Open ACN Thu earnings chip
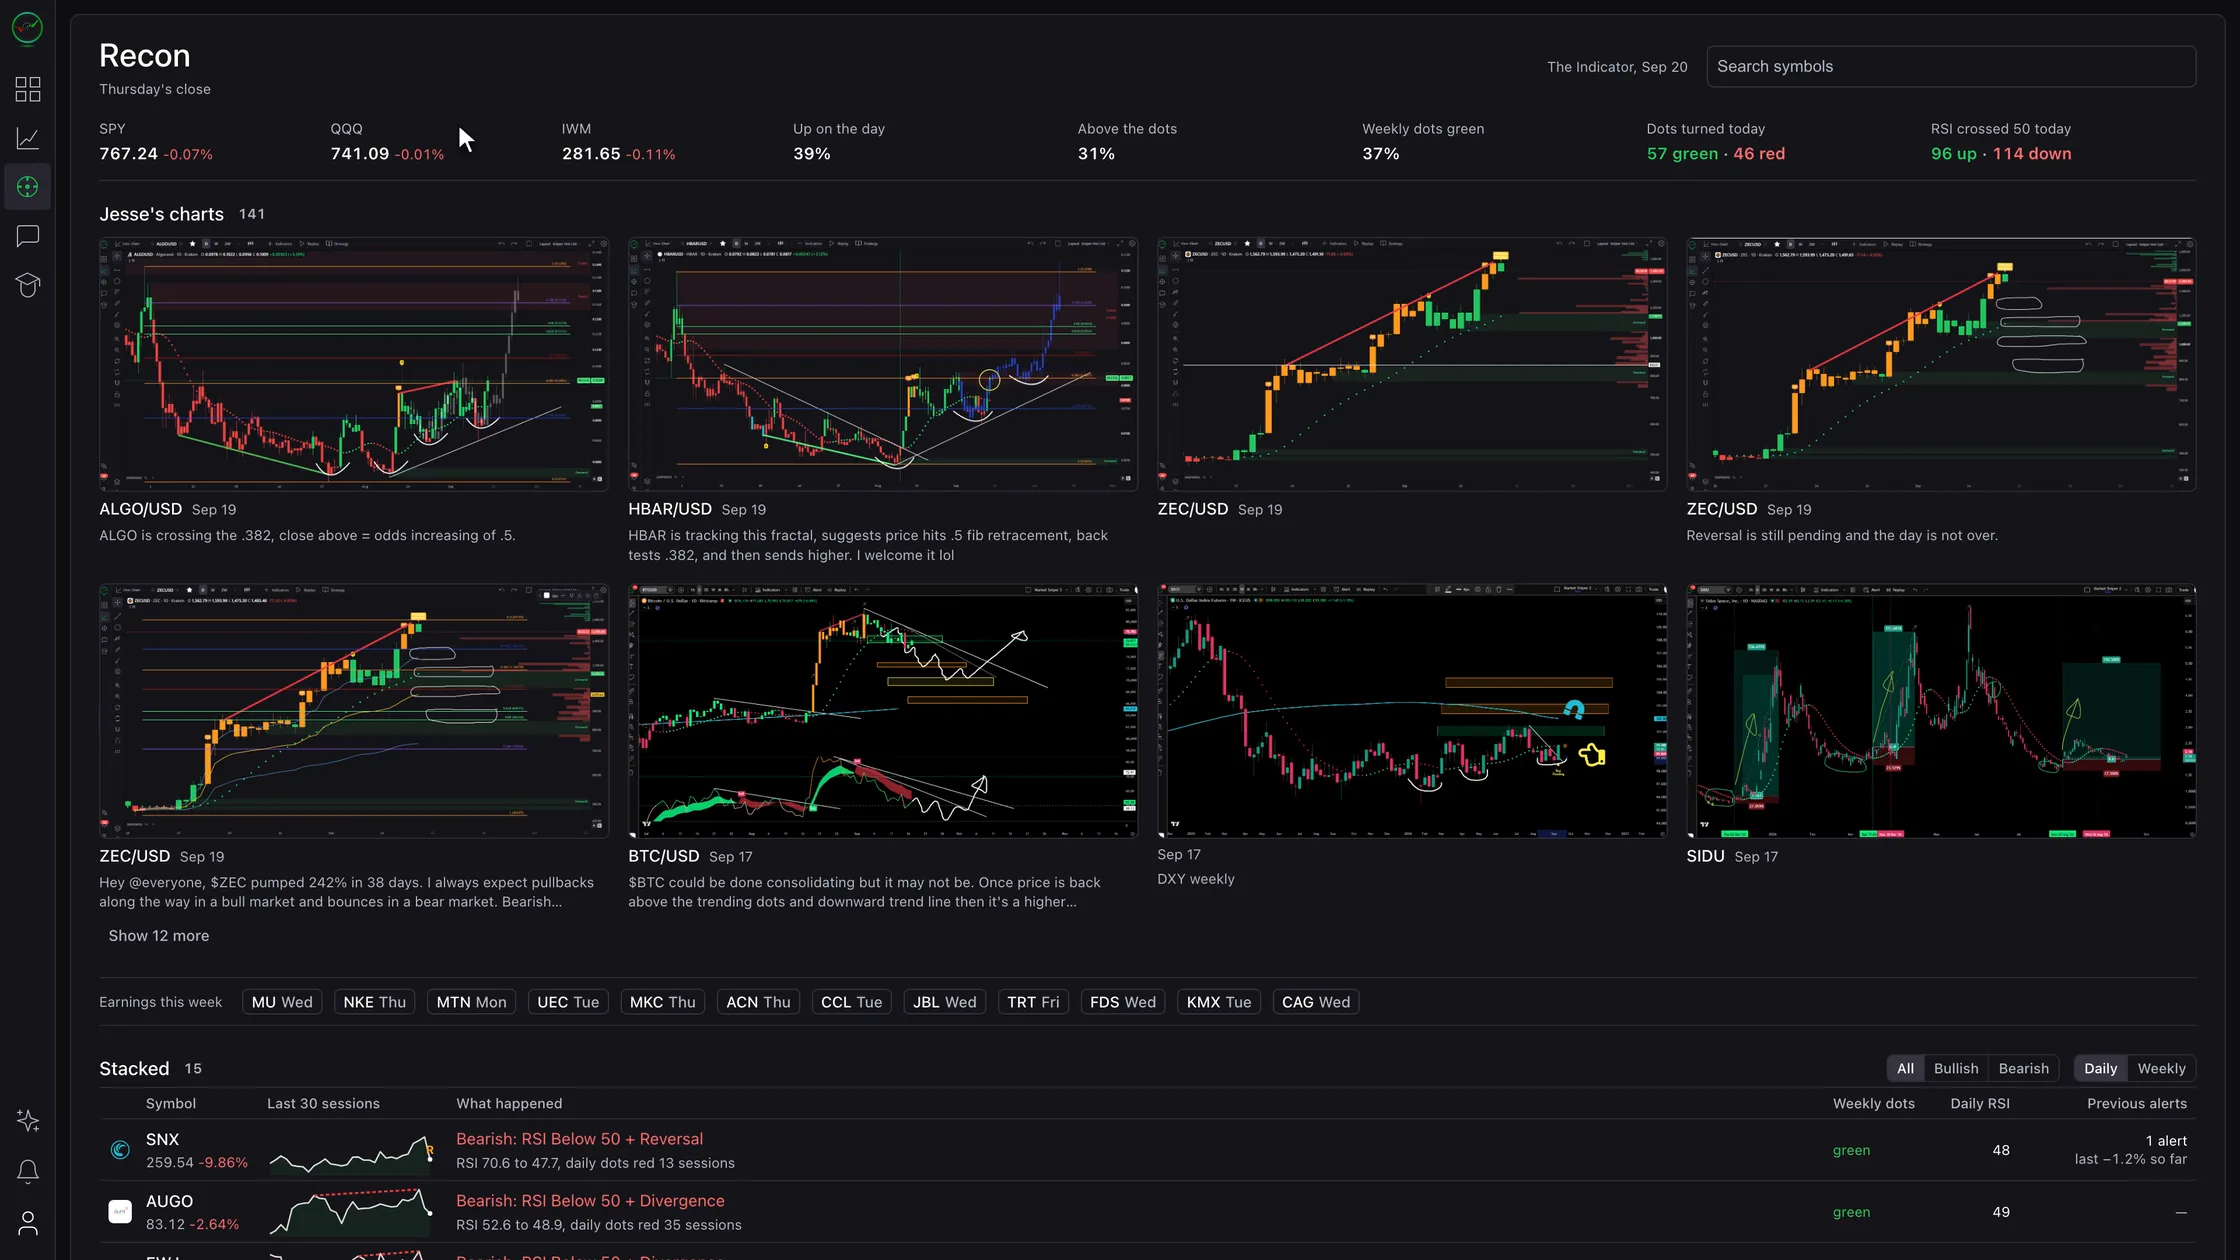 pyautogui.click(x=758, y=1002)
